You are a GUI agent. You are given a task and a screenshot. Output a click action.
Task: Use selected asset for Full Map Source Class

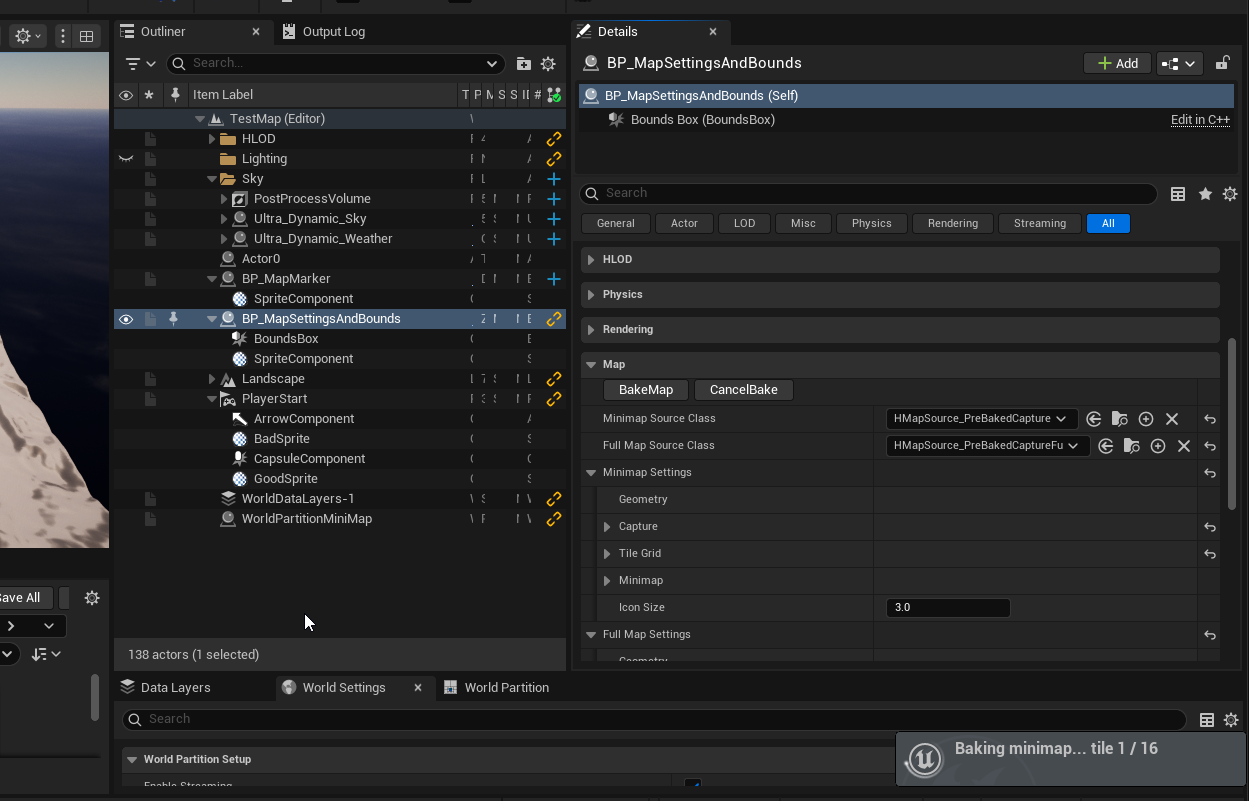pos(1105,446)
